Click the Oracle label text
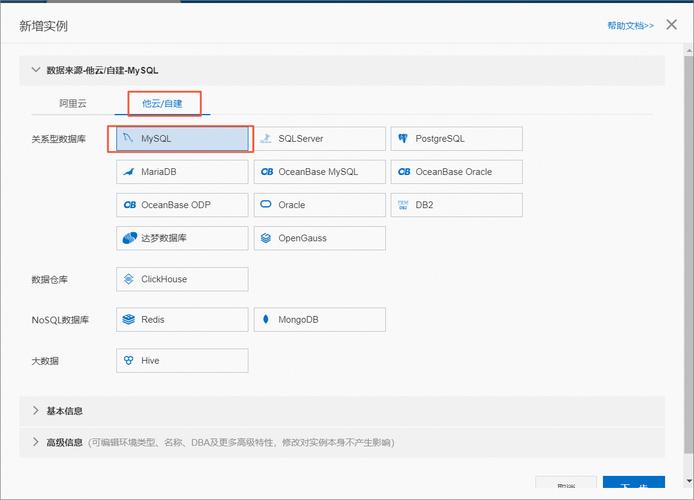 coord(292,205)
